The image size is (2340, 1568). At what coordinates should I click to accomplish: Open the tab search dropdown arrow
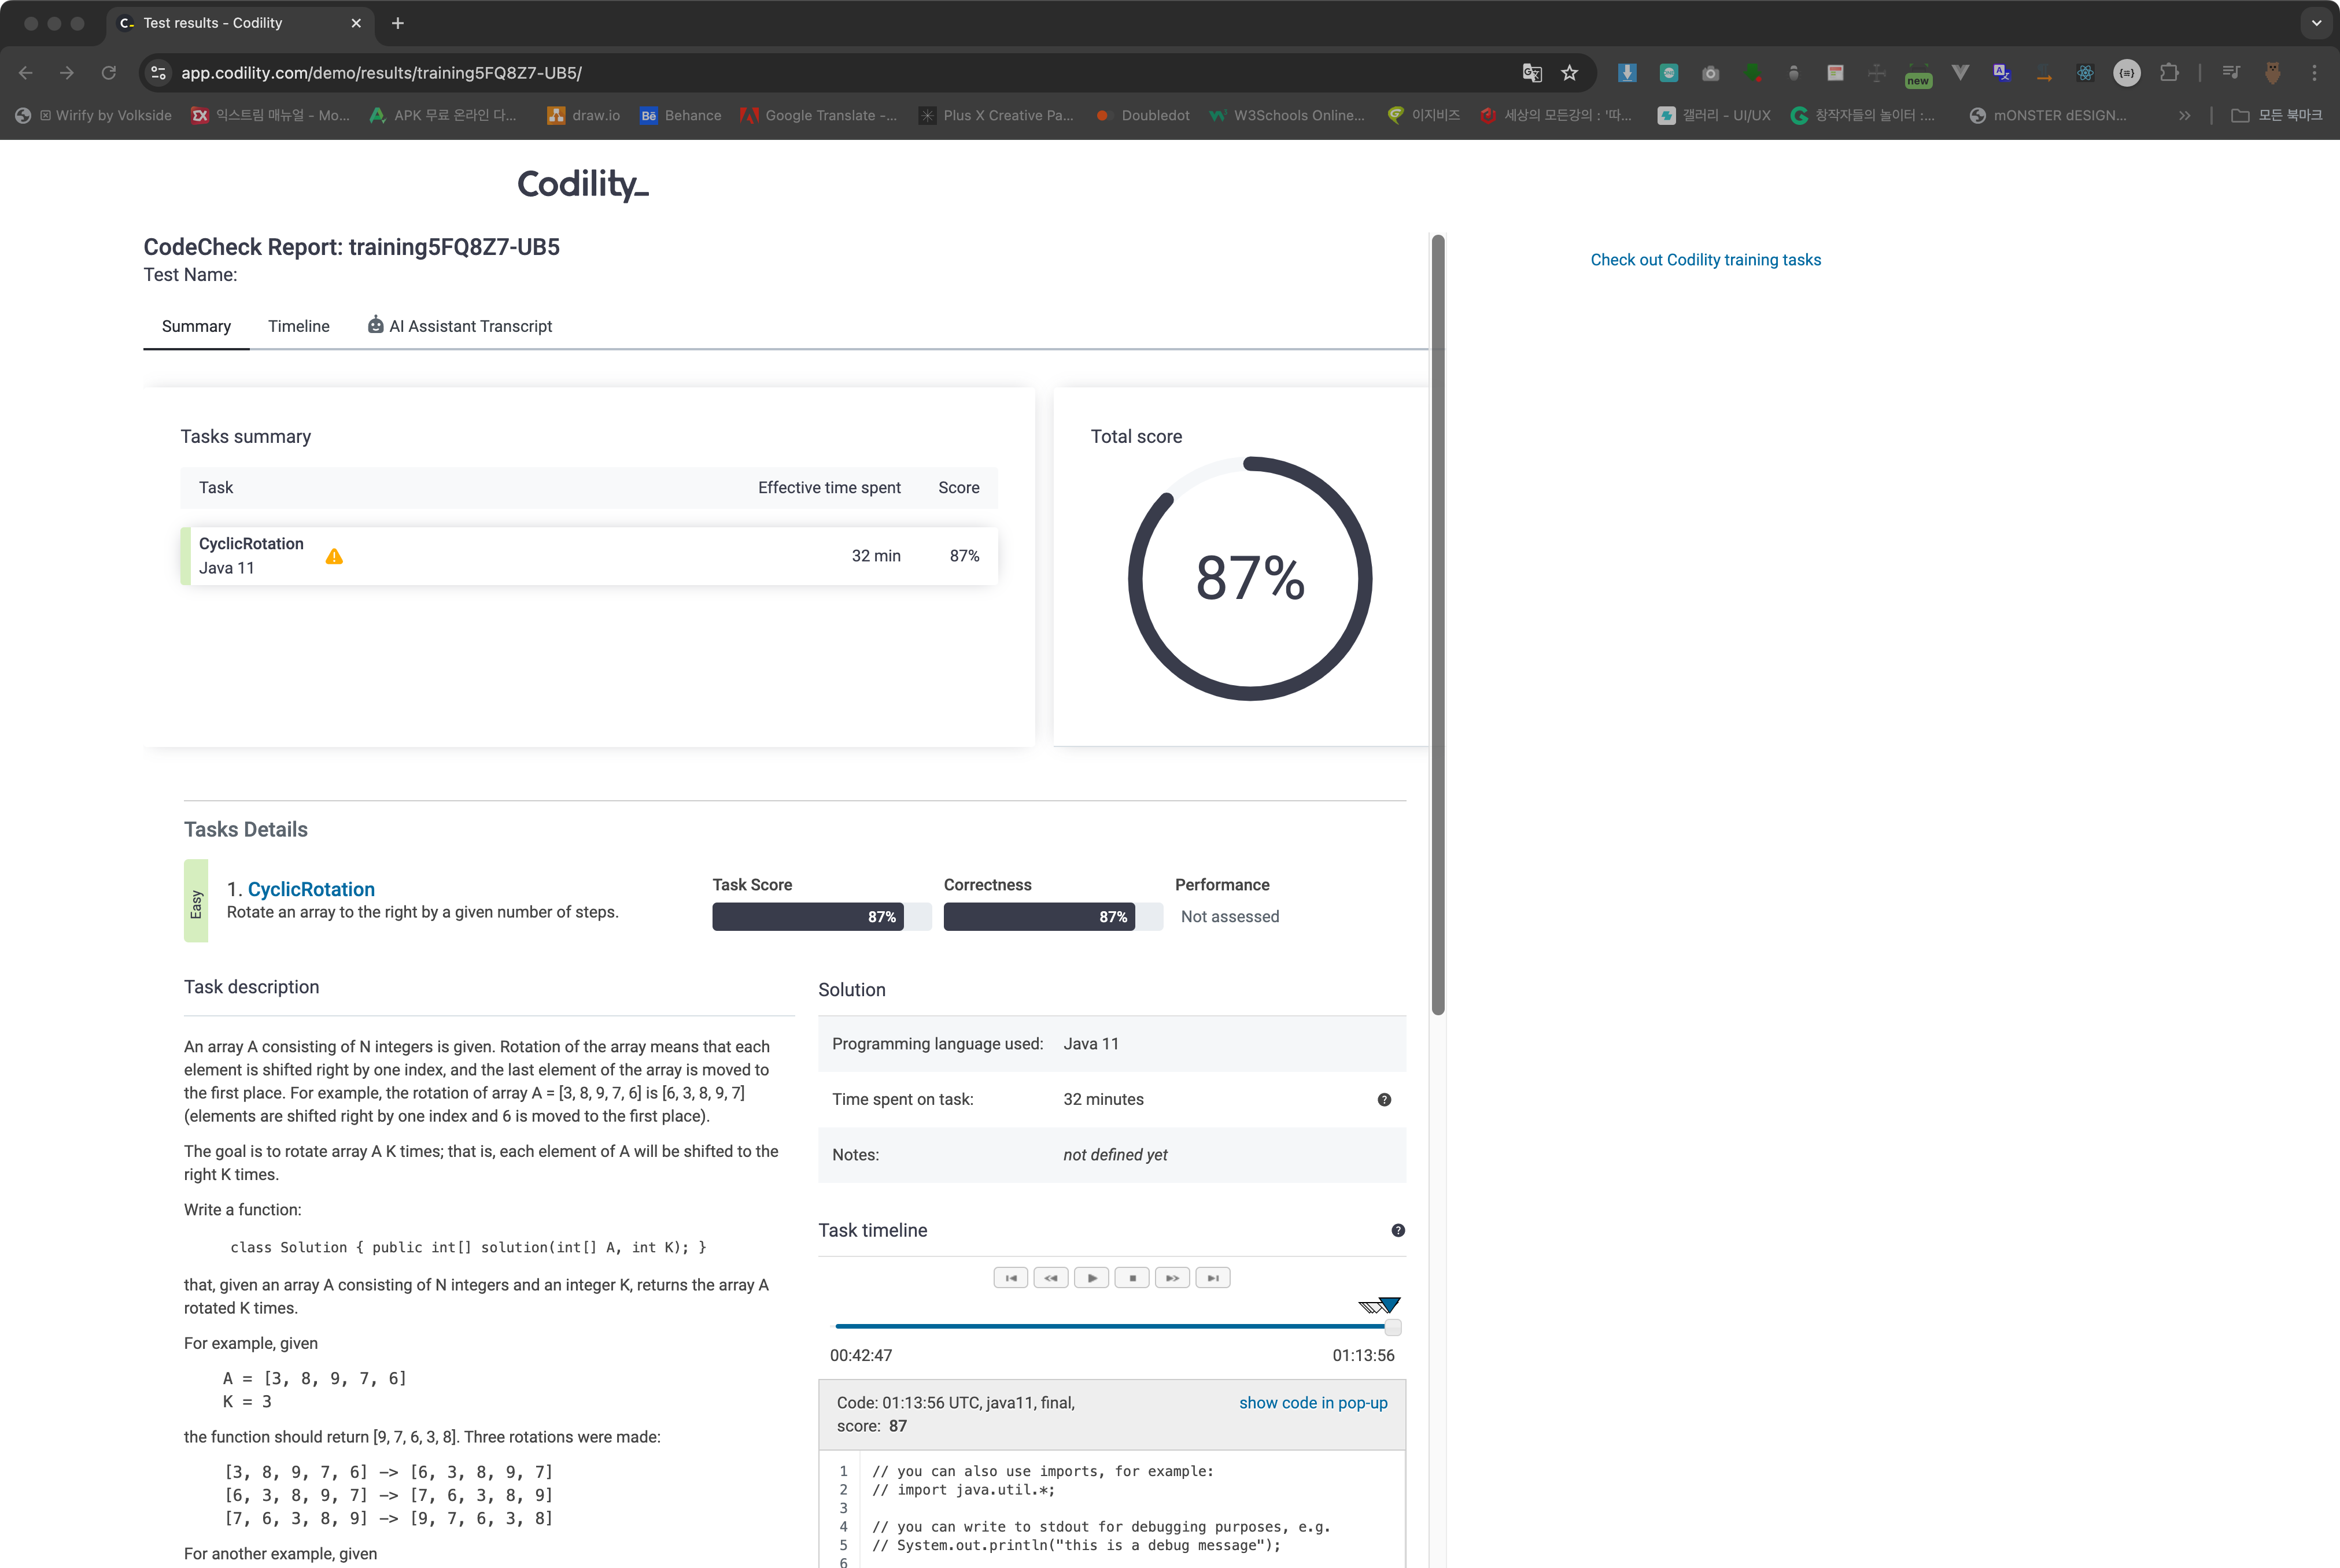pos(2316,23)
